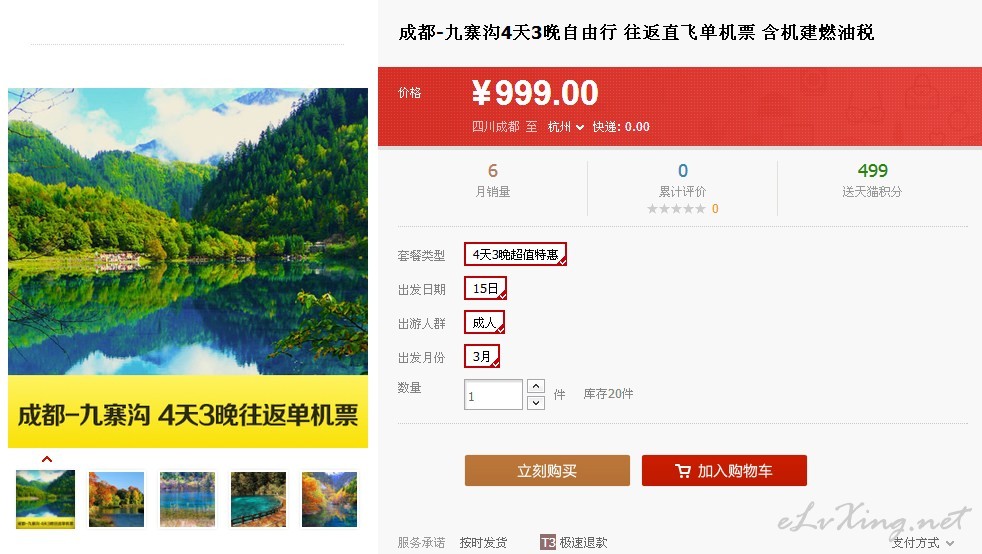This screenshot has width=982, height=554.
Task: Open the main Jiuzhaigou product image
Action: pos(188,268)
